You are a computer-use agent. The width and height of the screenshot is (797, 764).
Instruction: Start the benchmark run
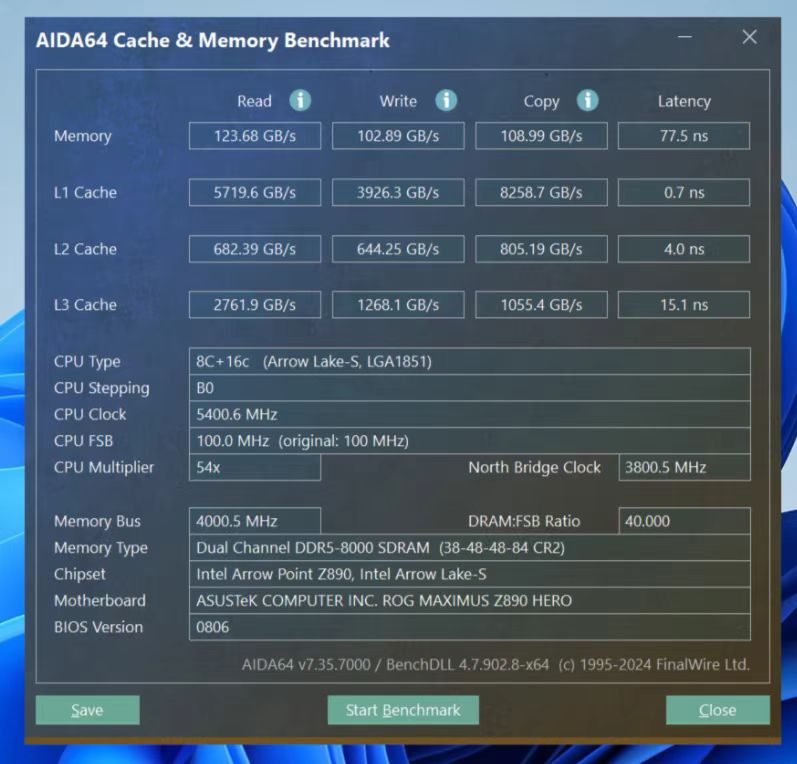pyautogui.click(x=403, y=710)
